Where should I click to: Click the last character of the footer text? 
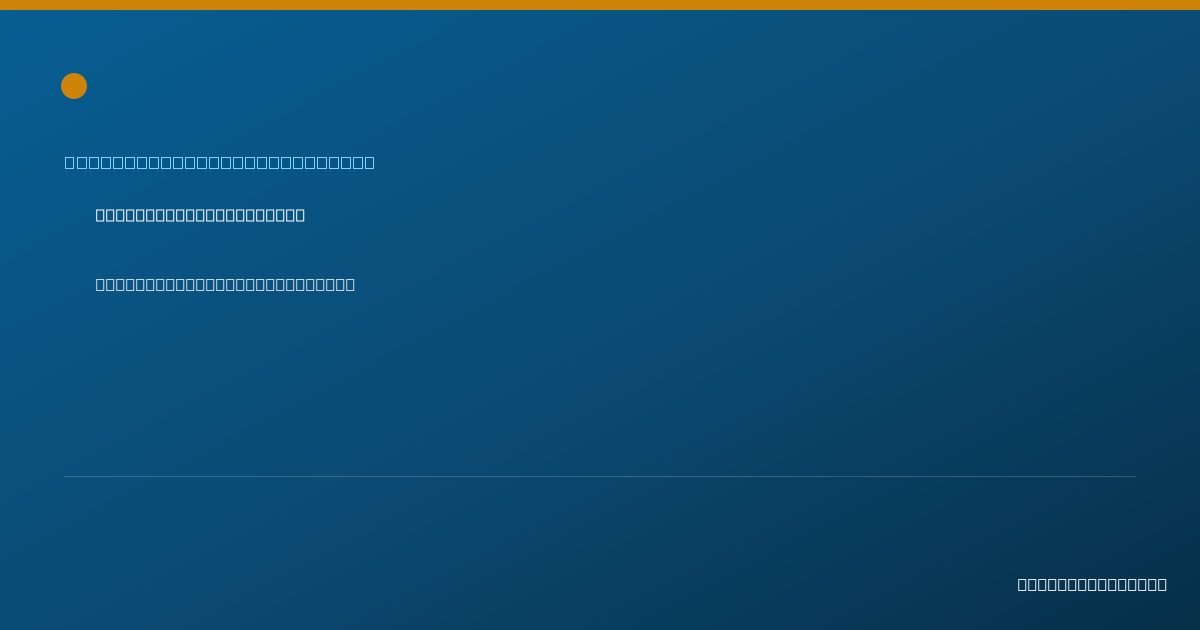pos(1162,584)
